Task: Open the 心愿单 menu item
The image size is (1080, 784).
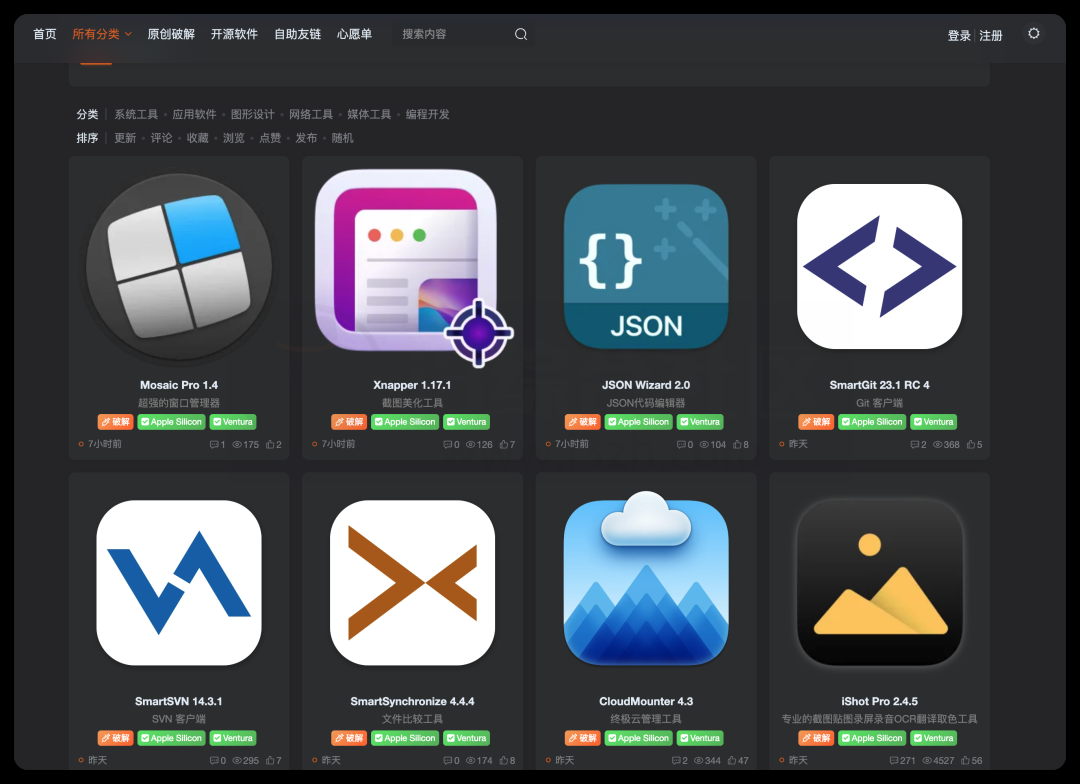Action: click(x=355, y=34)
